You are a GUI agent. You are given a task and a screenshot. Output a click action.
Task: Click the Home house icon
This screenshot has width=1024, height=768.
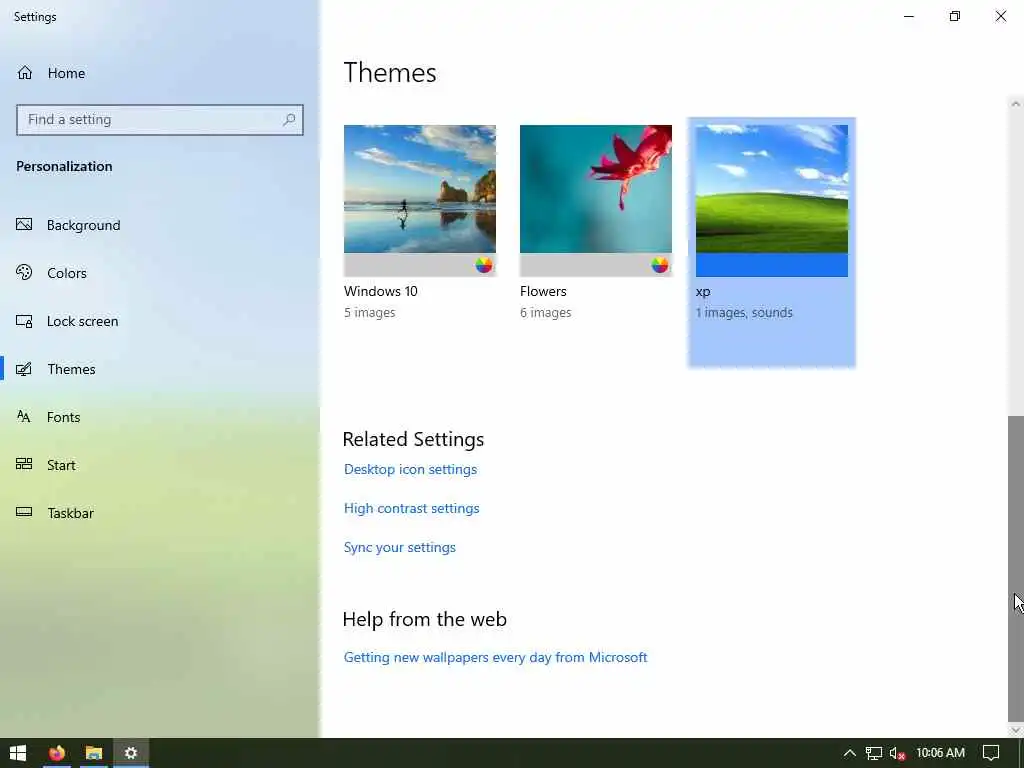tap(25, 72)
